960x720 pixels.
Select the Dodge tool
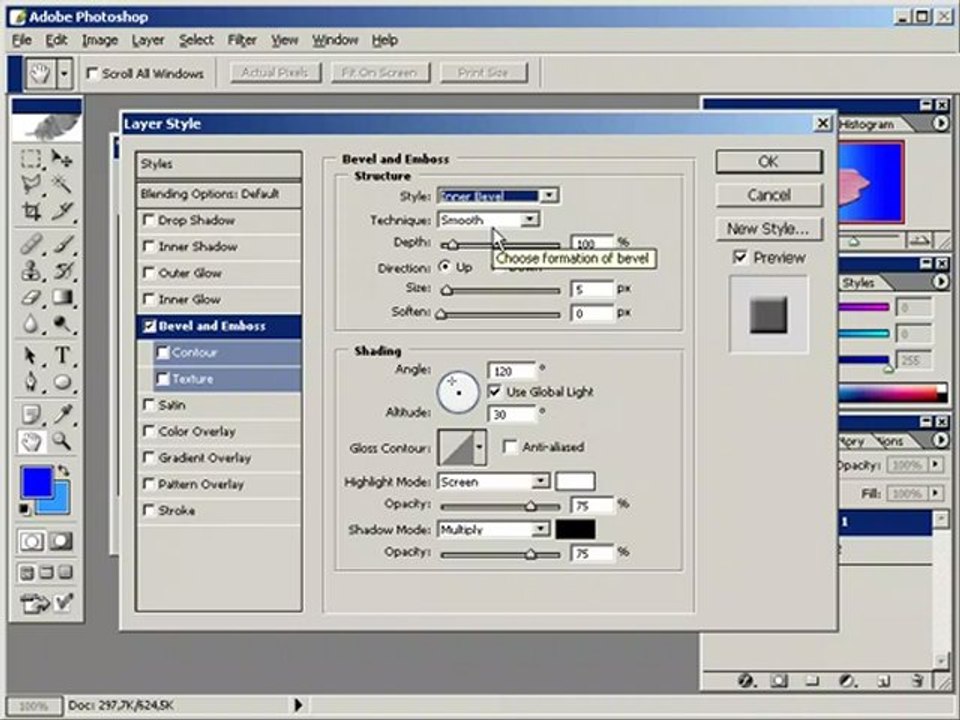[x=62, y=323]
